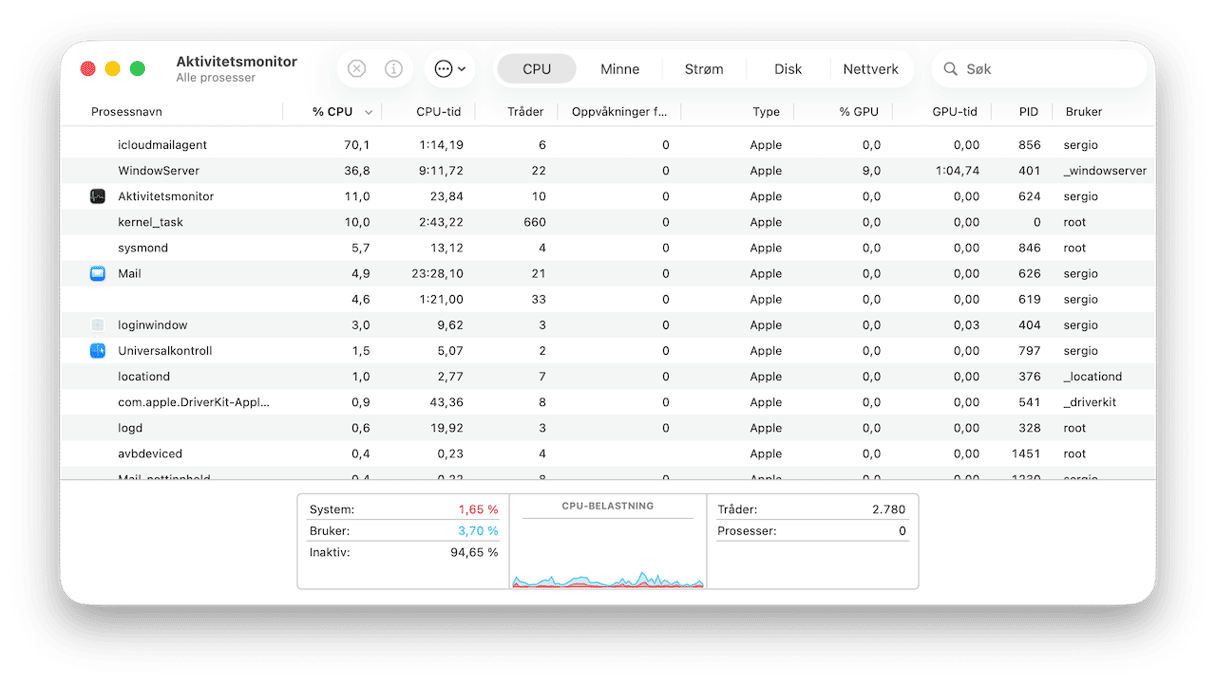This screenshot has height=684, width=1216.
Task: Select the Universalkontroll app icon
Action: click(97, 351)
